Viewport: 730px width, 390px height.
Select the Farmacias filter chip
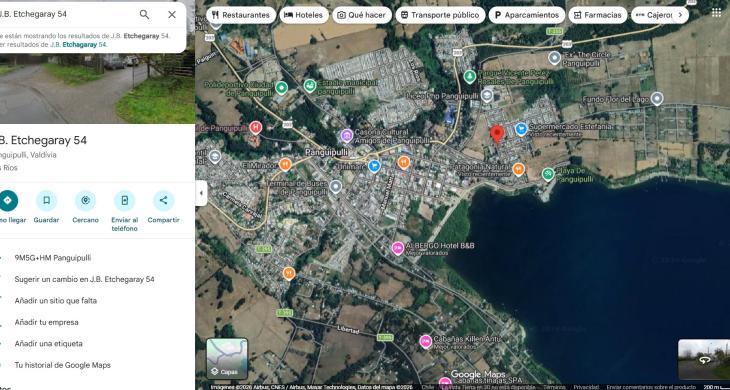point(597,15)
